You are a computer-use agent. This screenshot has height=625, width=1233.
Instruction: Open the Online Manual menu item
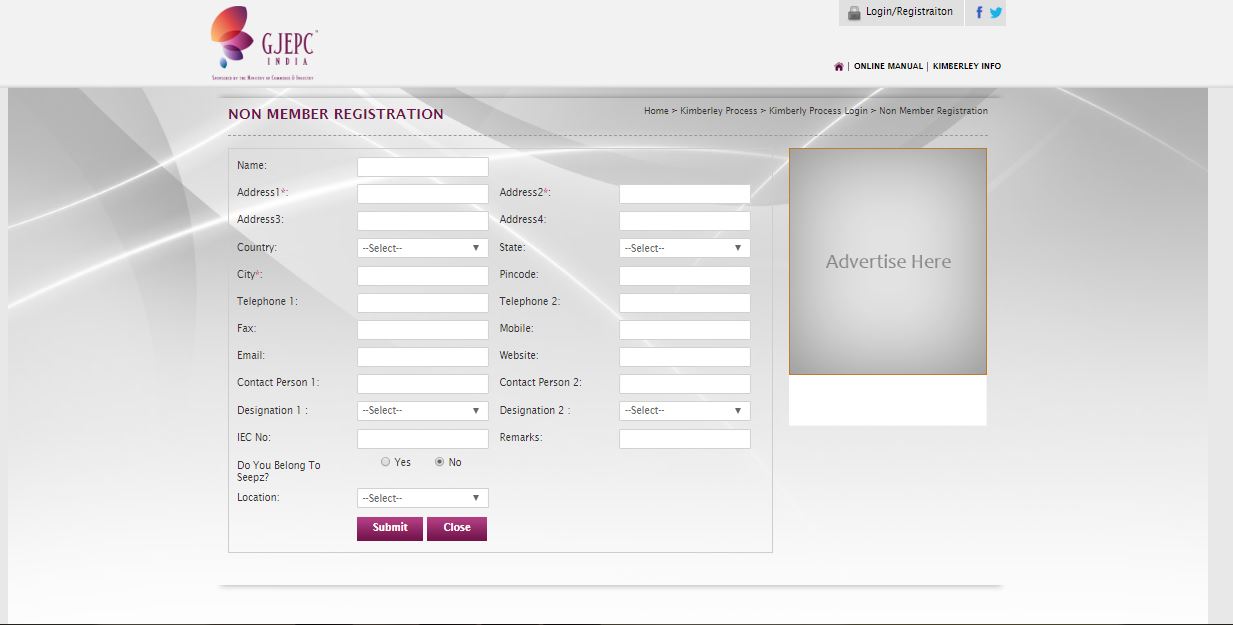(888, 67)
